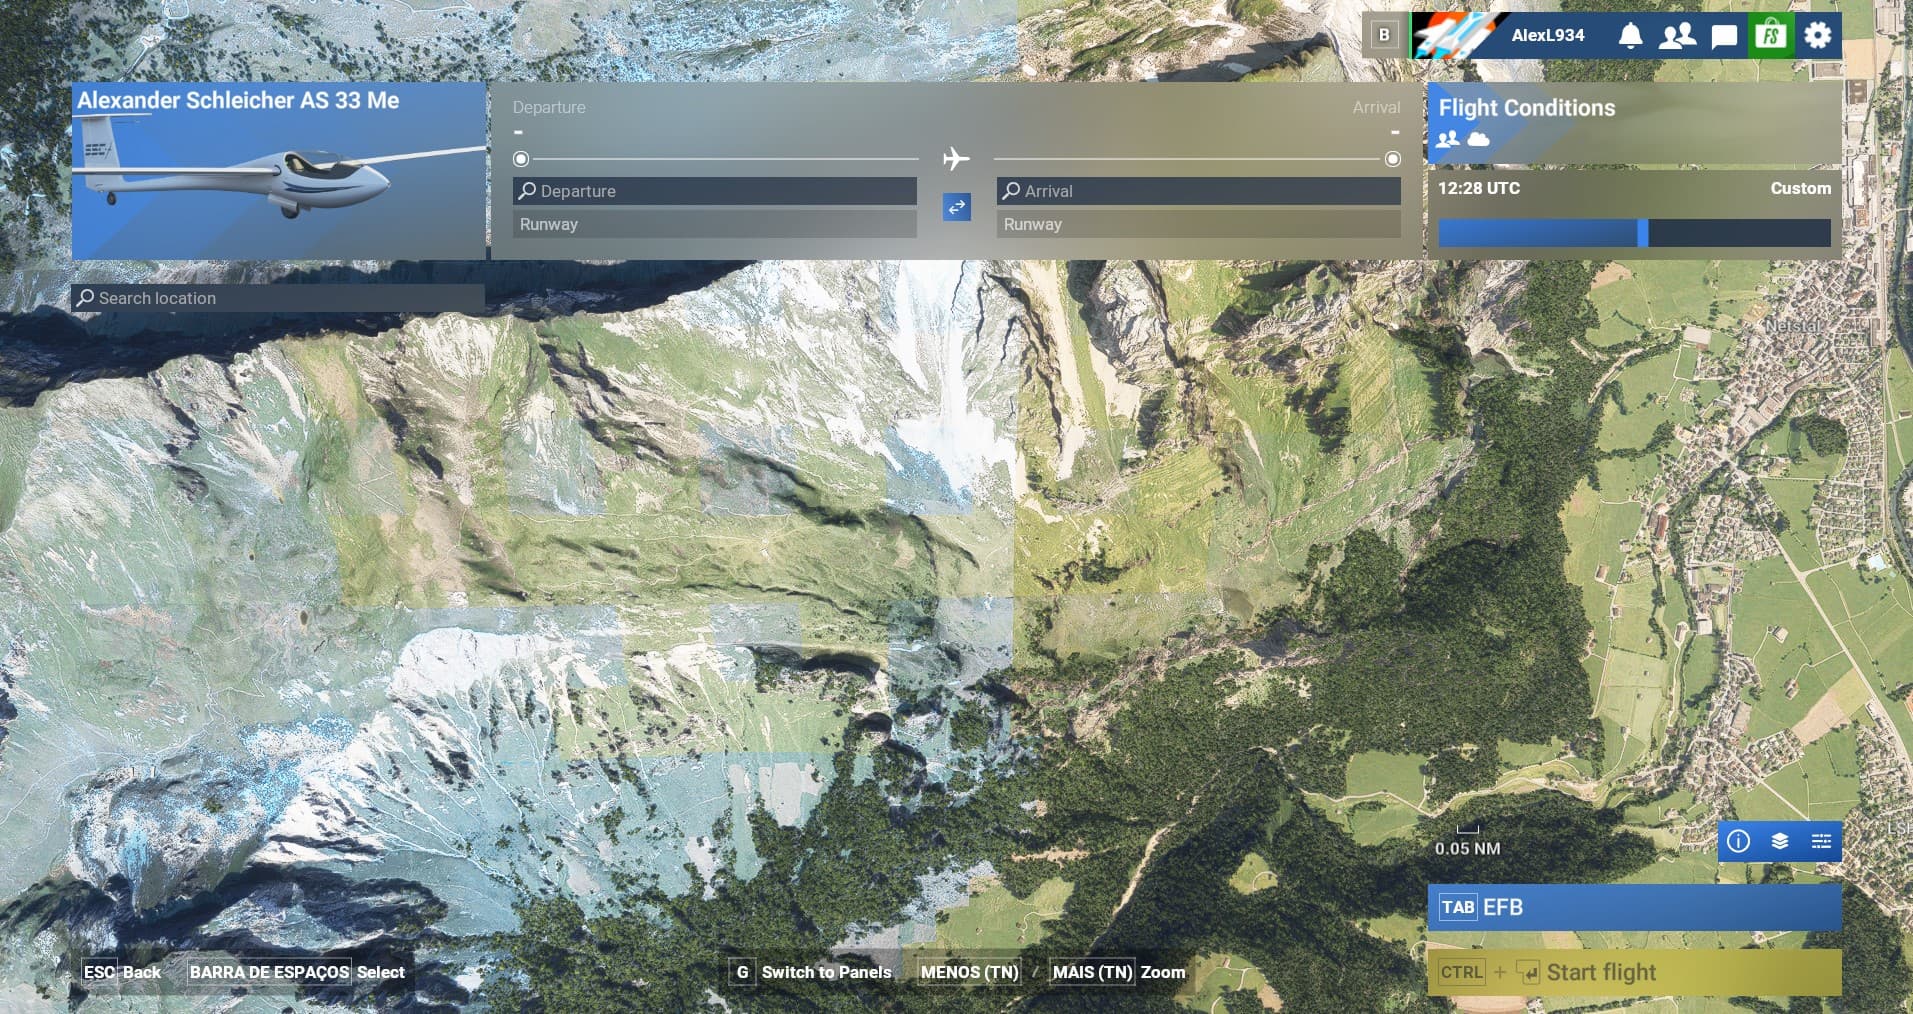
Task: Swap departure and arrival airports
Action: click(x=957, y=207)
